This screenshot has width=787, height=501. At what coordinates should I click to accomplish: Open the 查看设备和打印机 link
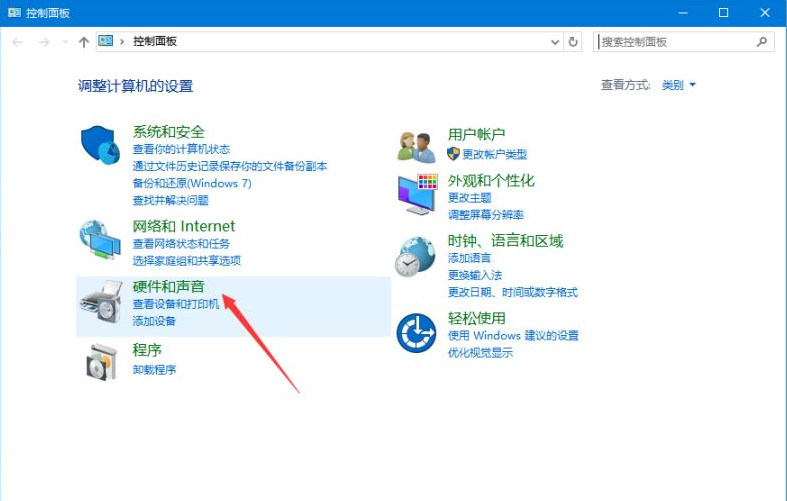(175, 304)
